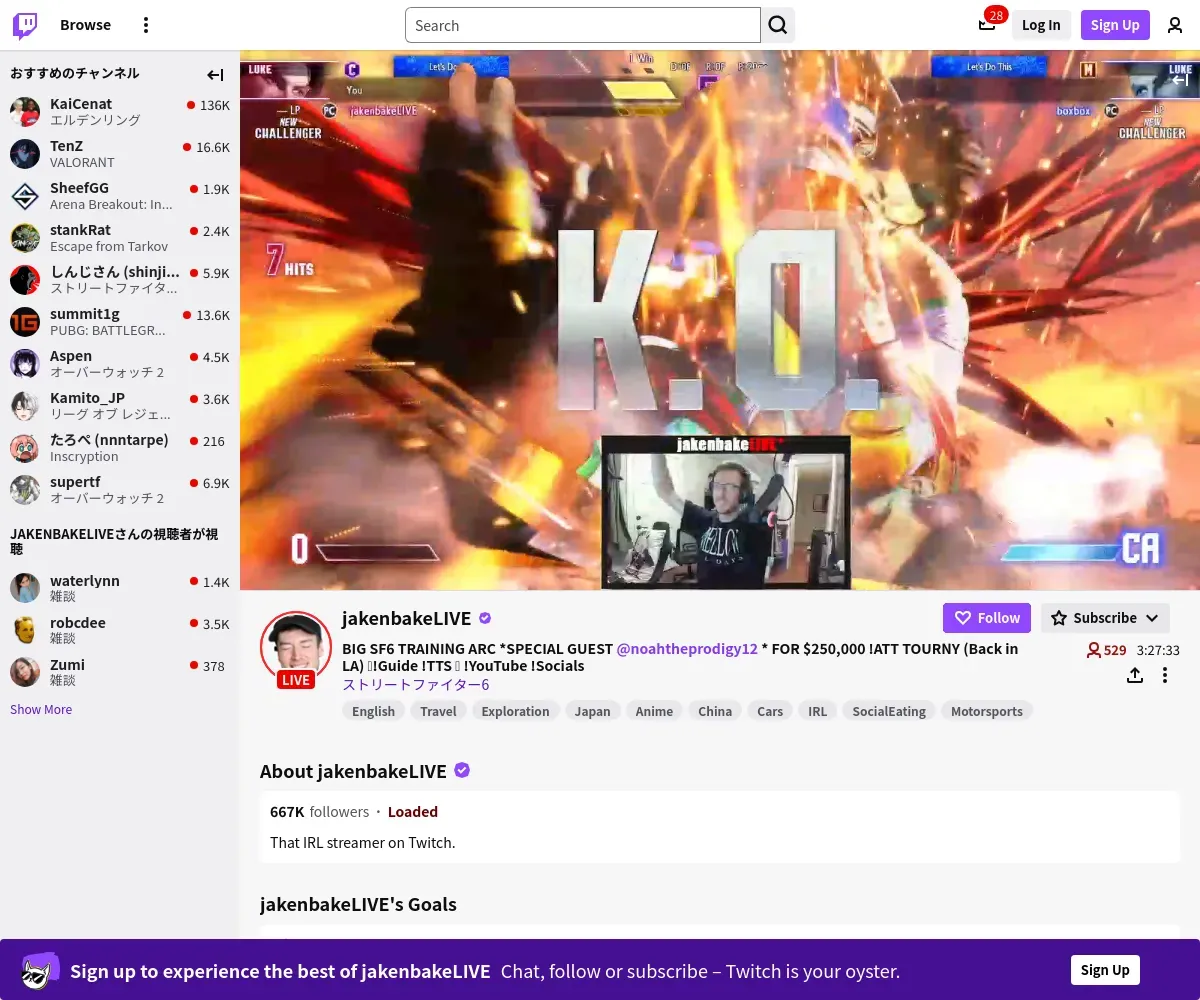Select the Cars tag
Image resolution: width=1200 pixels, height=1000 pixels.
[x=770, y=711]
